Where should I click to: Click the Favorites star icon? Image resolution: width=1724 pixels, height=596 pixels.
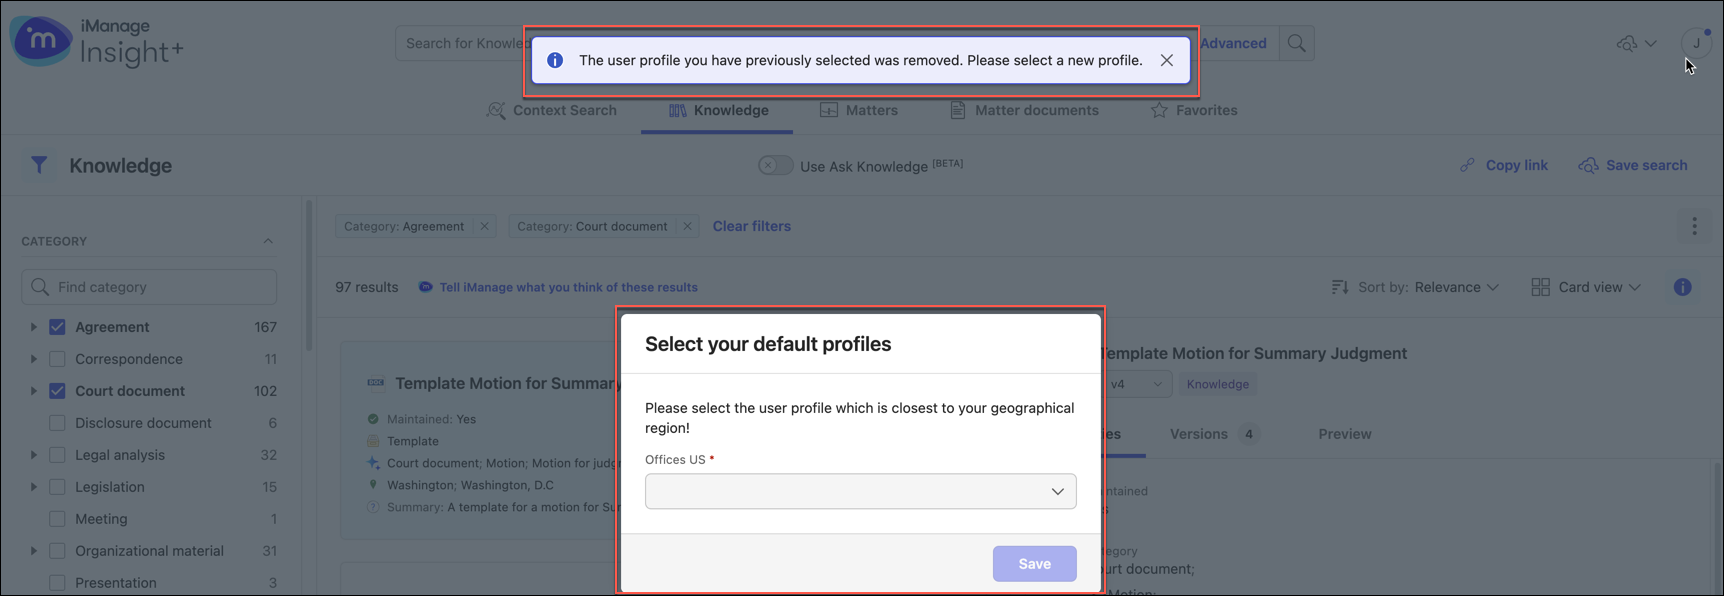click(1159, 110)
